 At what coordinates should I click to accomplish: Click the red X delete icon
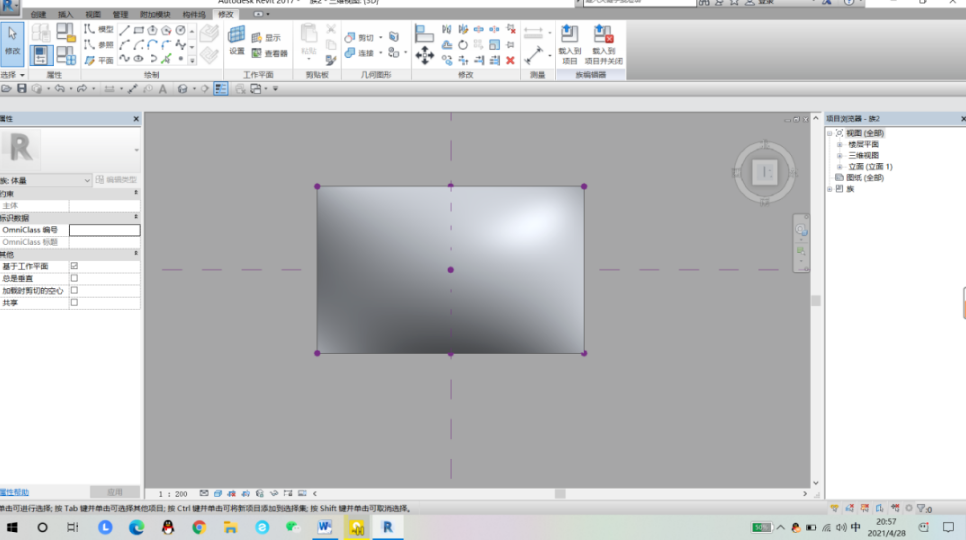tap(510, 60)
